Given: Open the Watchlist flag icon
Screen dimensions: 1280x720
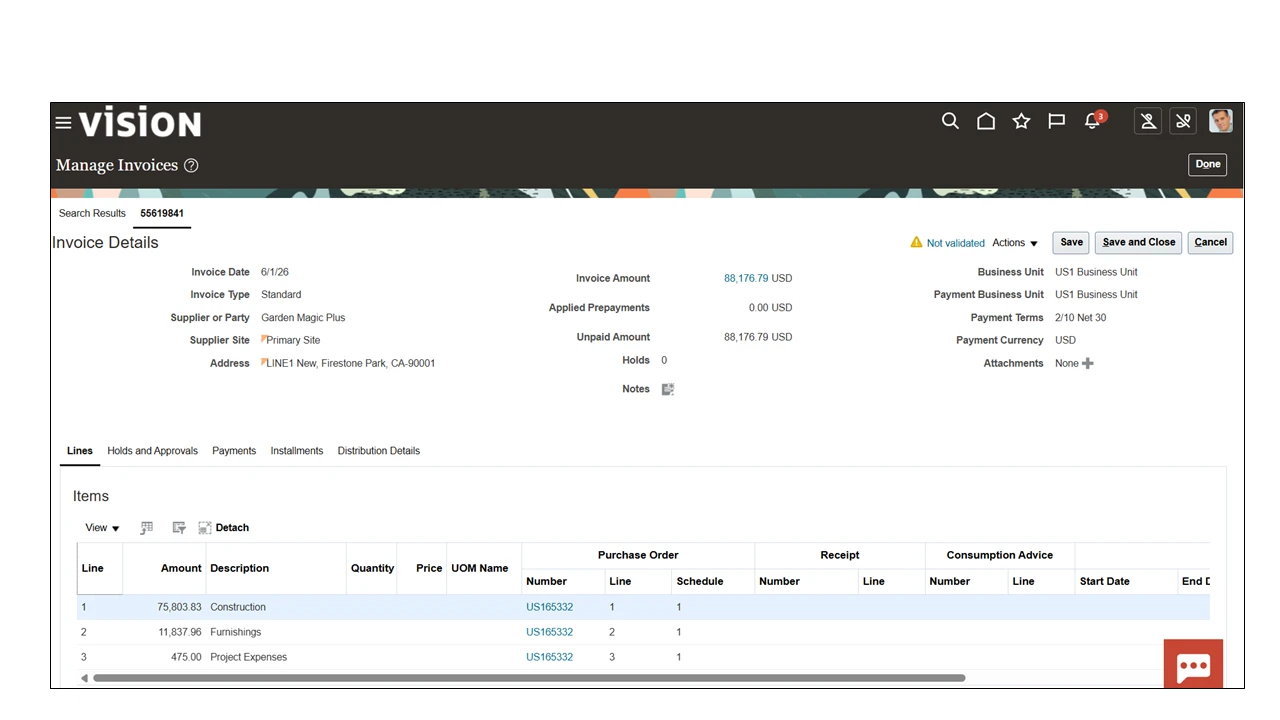Looking at the screenshot, I should (1056, 121).
